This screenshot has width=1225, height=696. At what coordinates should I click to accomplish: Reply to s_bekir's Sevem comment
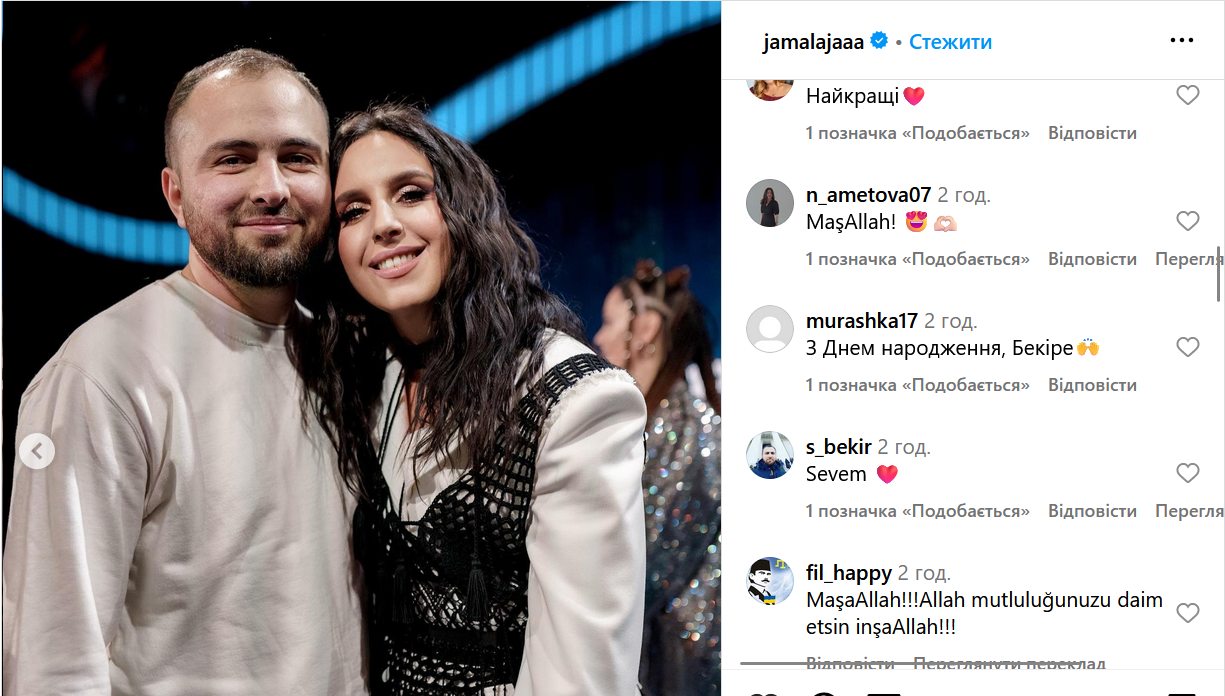[x=1092, y=511]
